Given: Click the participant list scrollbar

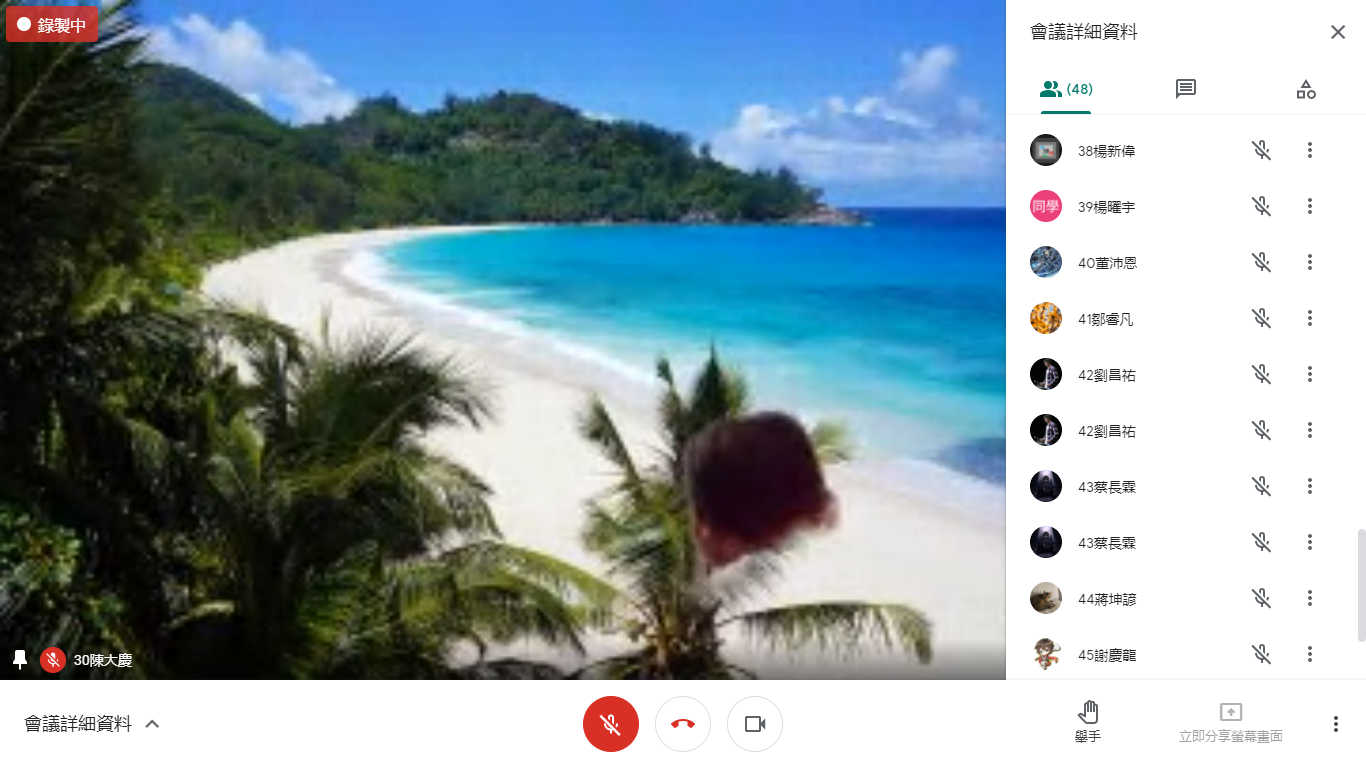Looking at the screenshot, I should 1361,586.
